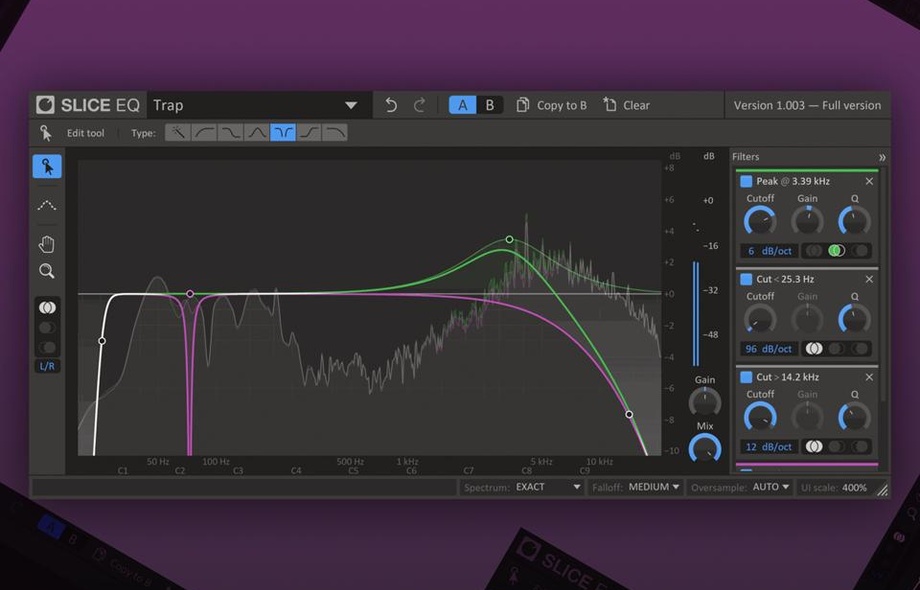Collapse the Filters panel with the chevron
920x590 pixels.
(x=883, y=156)
